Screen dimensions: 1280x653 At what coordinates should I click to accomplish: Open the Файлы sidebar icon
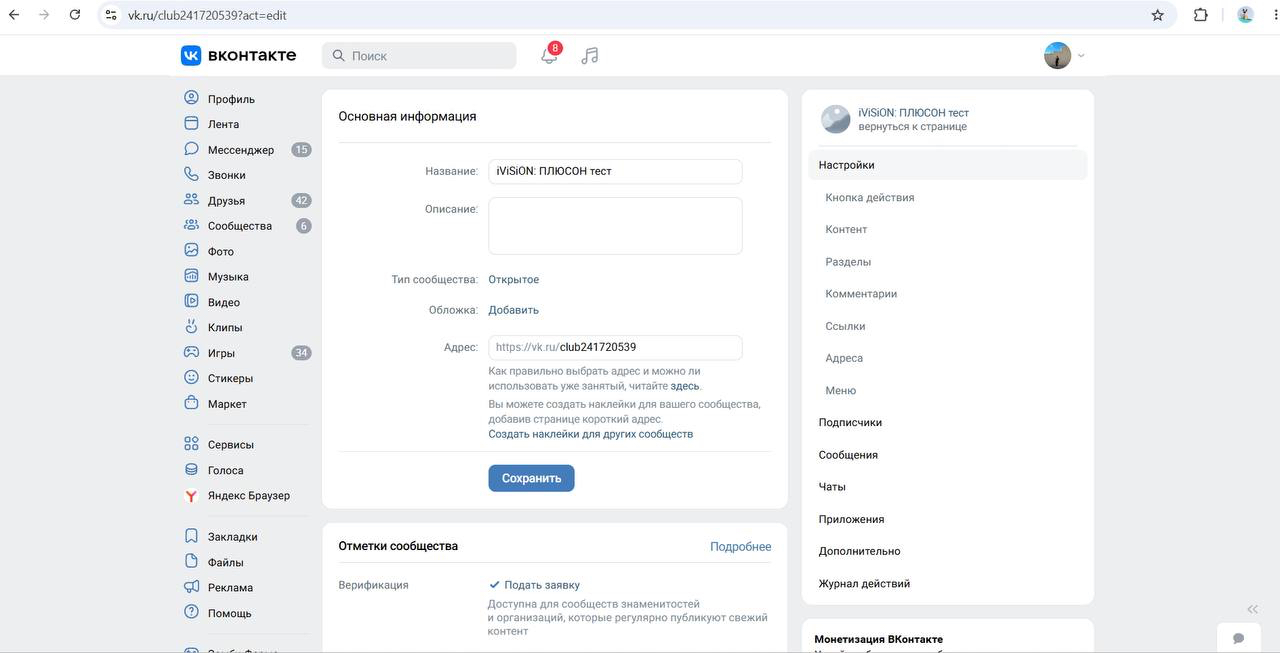191,562
